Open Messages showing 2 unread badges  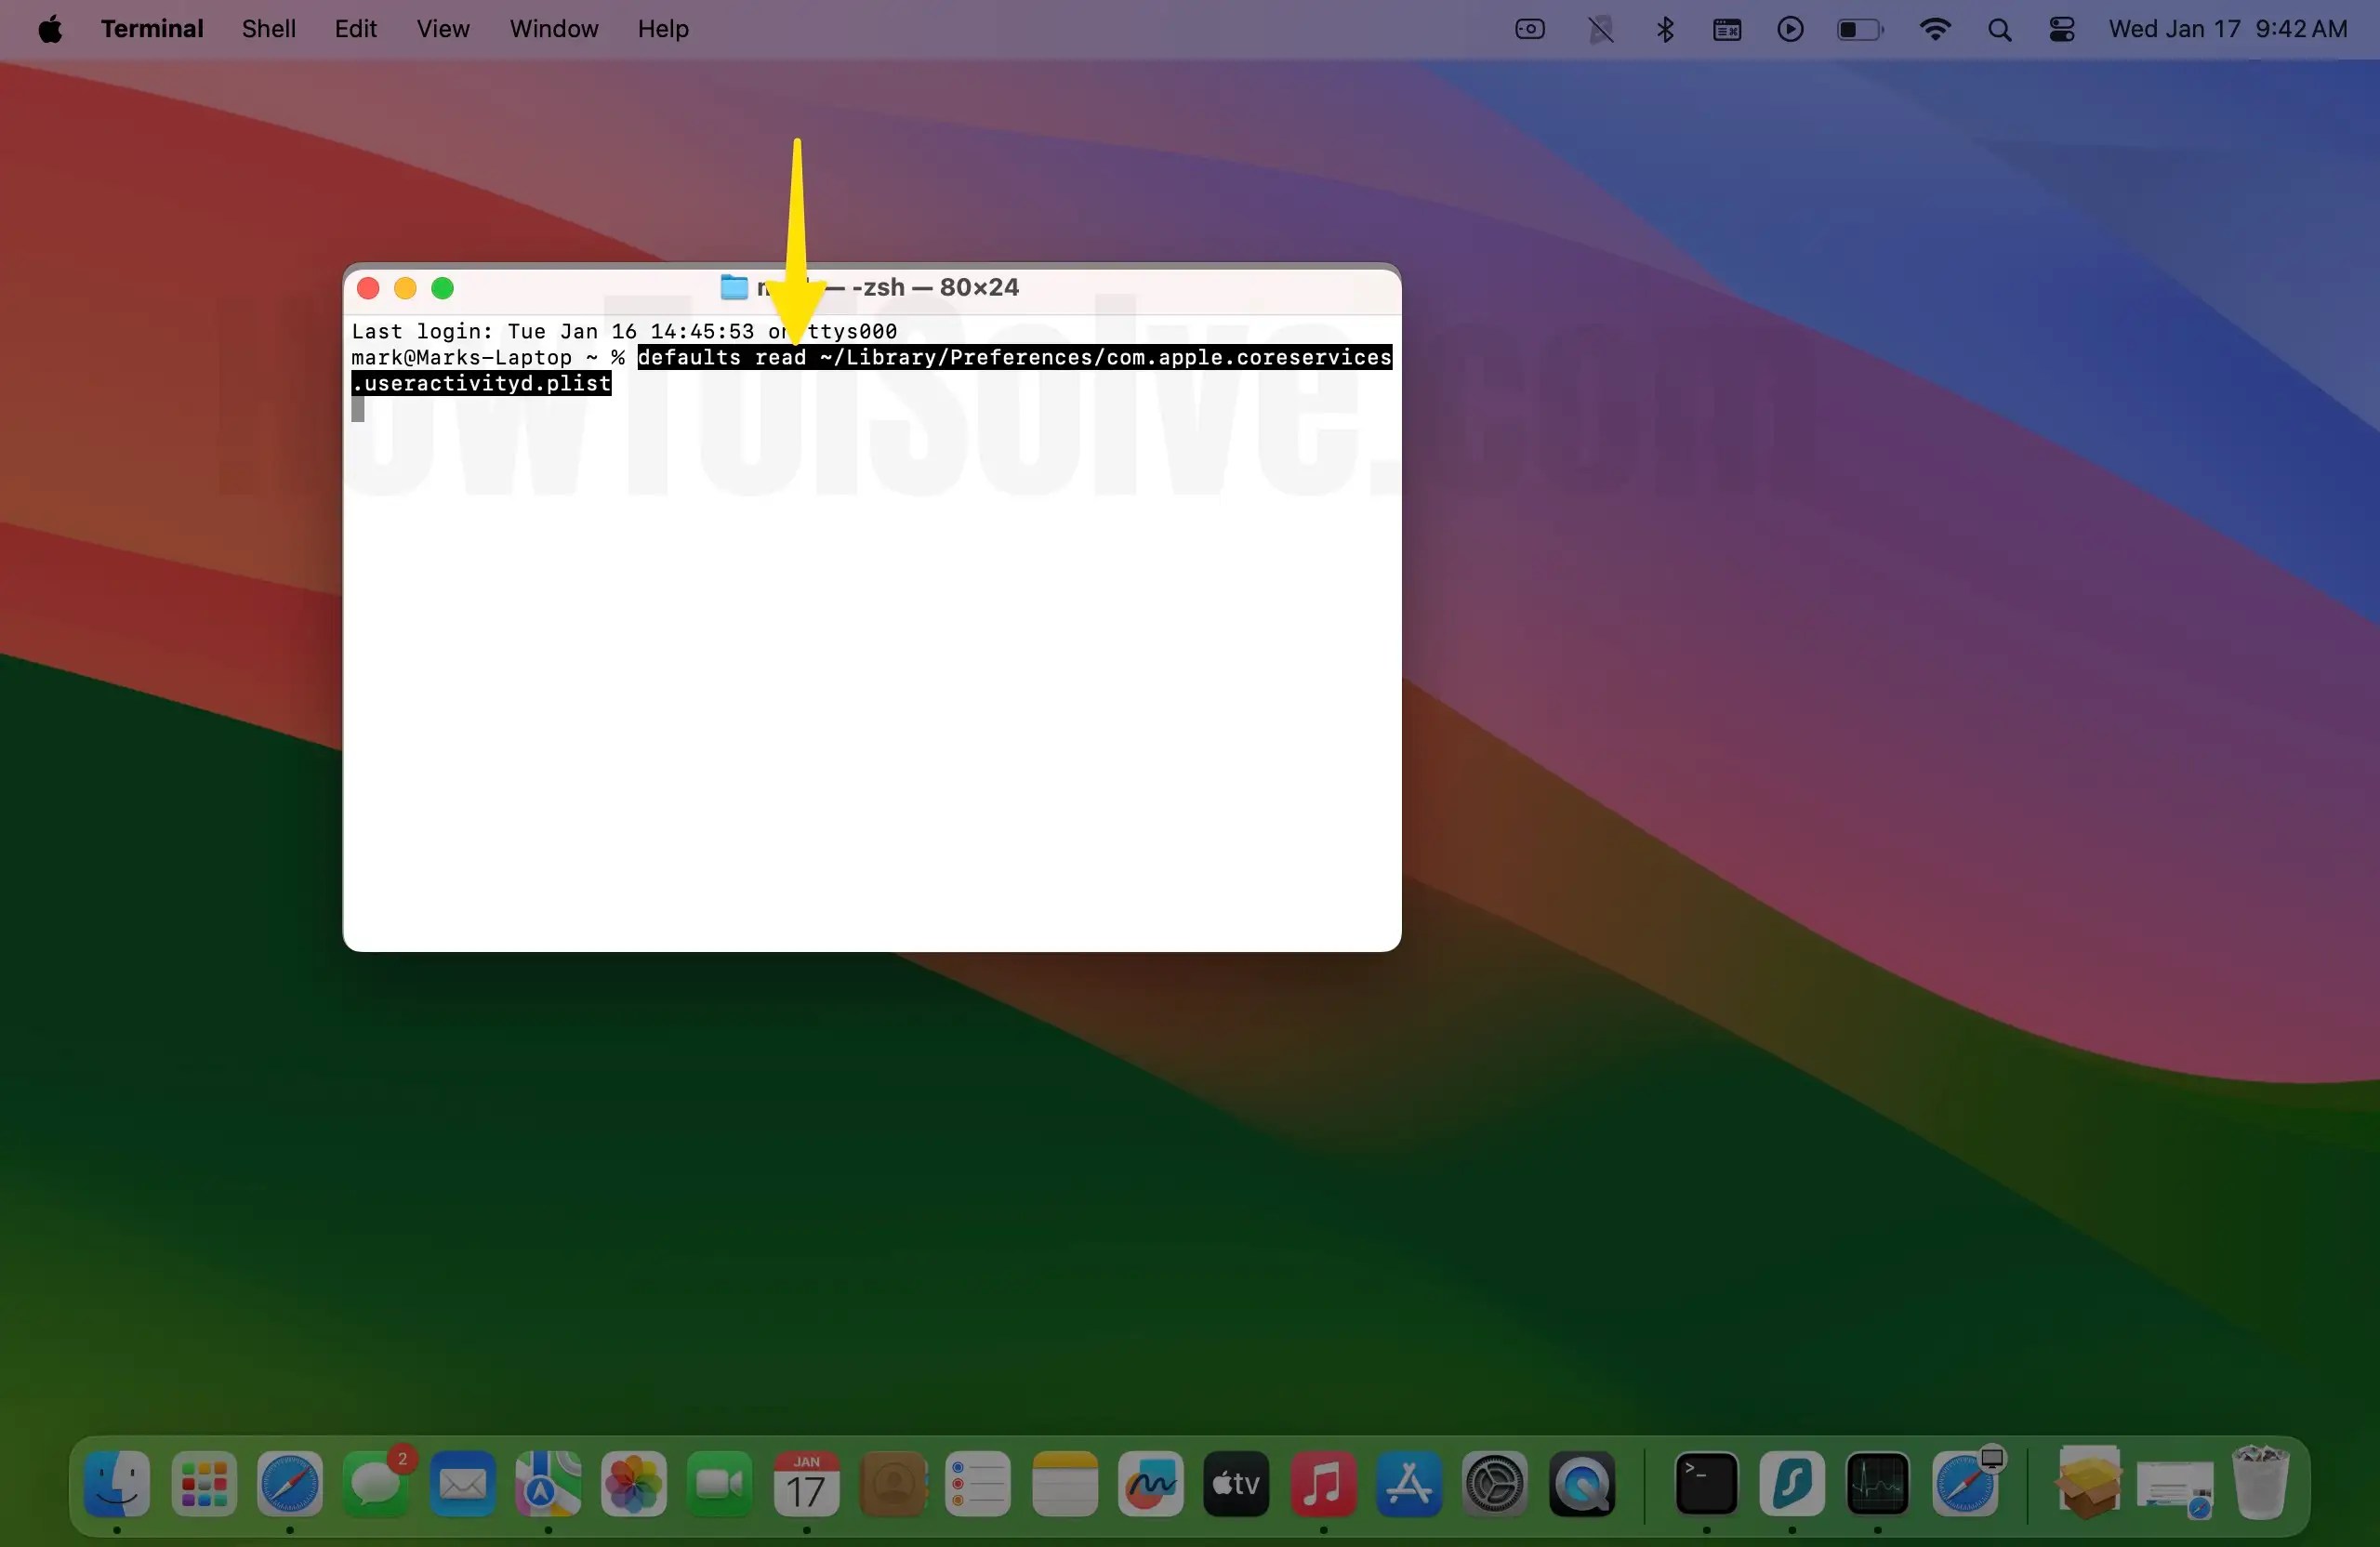(x=376, y=1487)
